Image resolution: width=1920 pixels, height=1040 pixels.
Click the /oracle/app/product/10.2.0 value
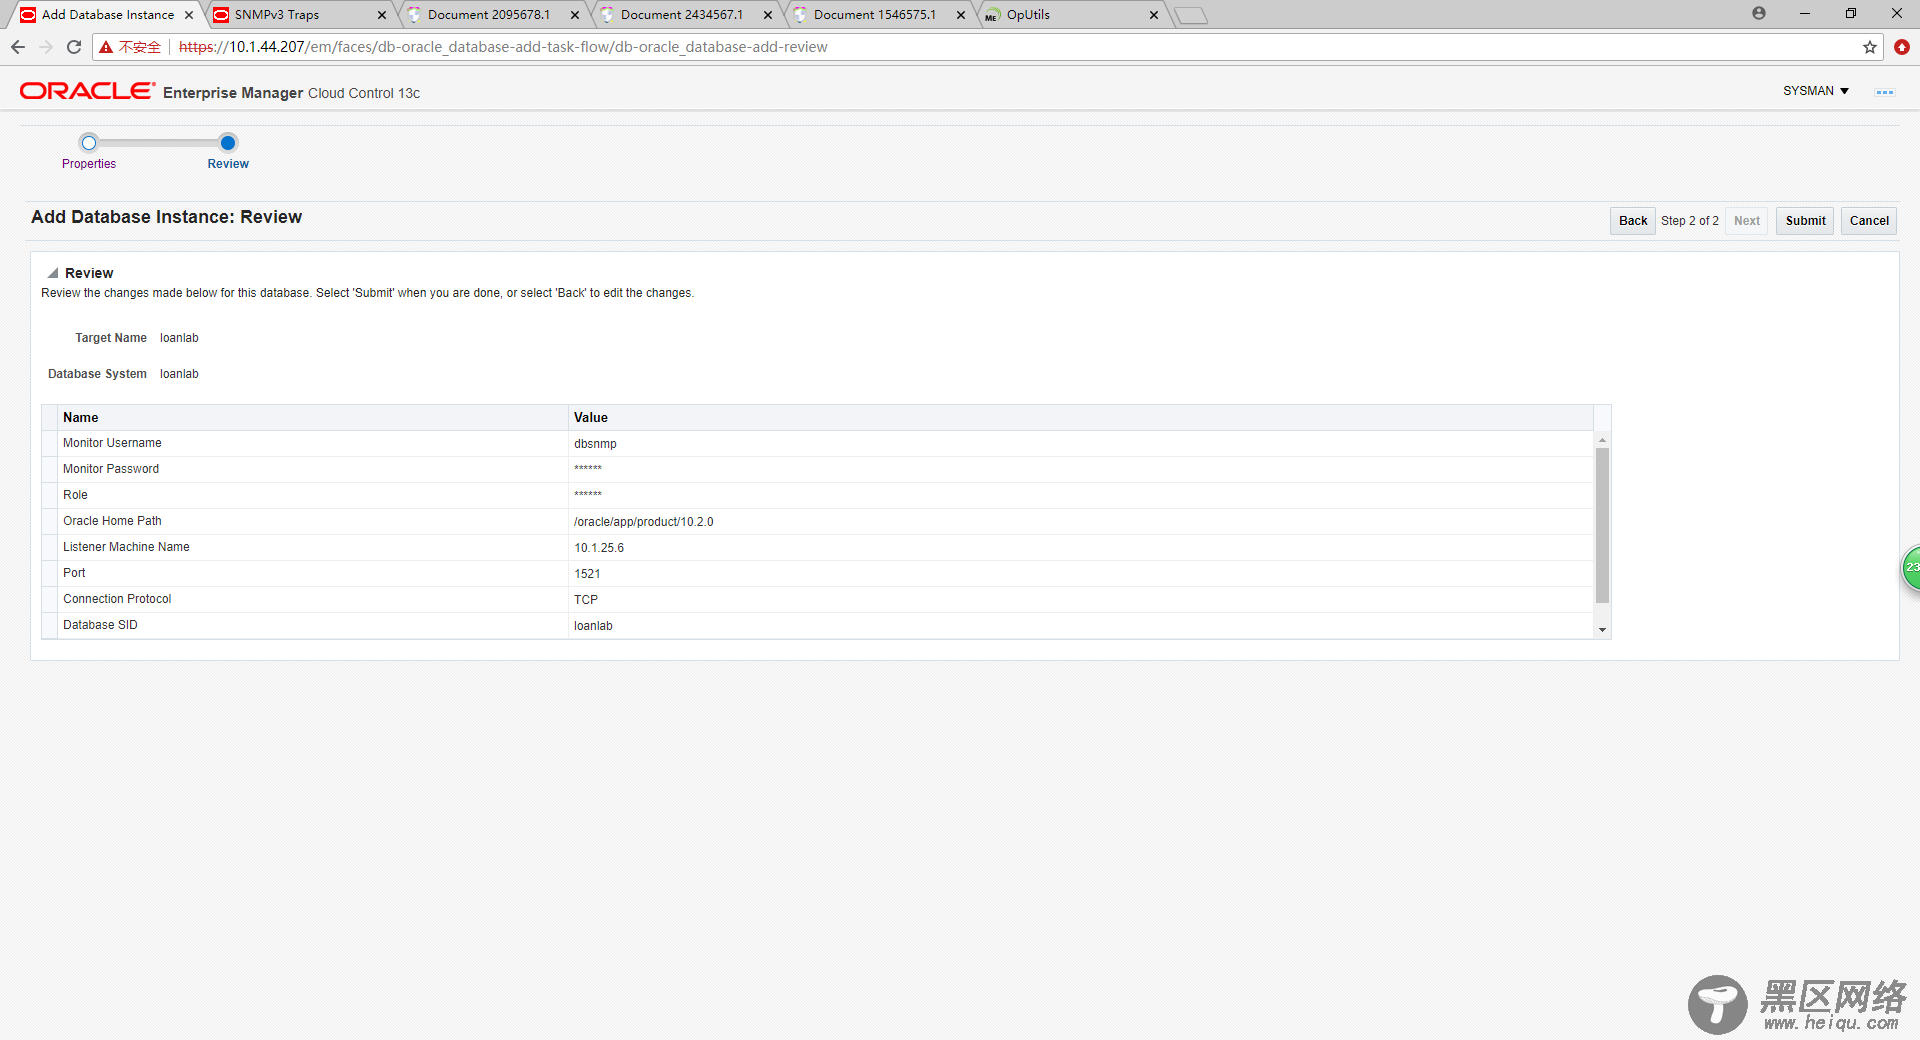tap(644, 522)
